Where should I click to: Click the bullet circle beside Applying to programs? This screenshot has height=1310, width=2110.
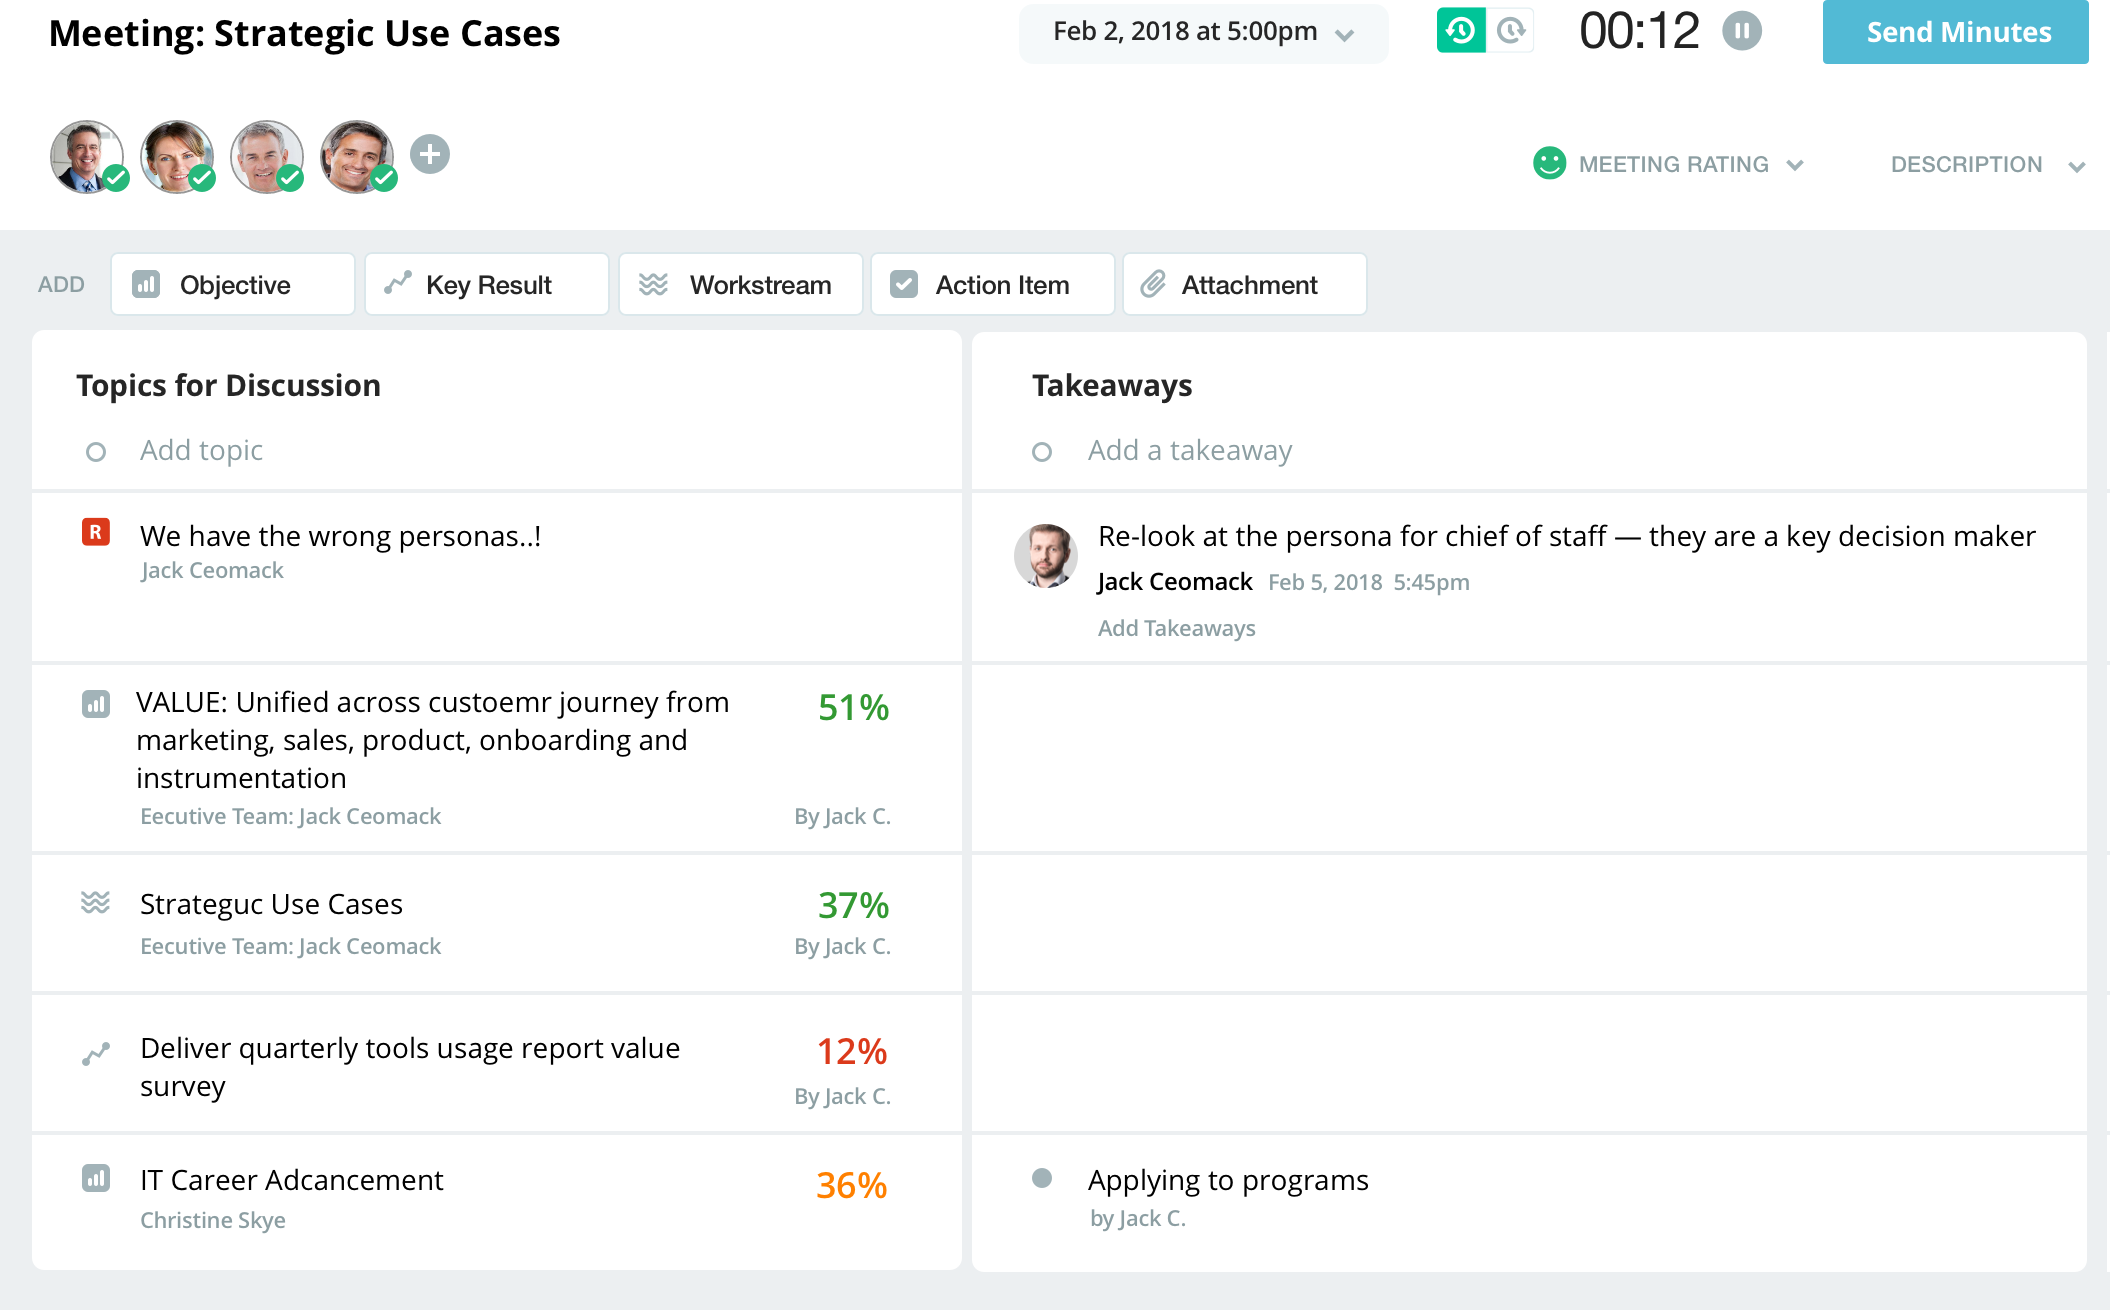[x=1043, y=1180]
